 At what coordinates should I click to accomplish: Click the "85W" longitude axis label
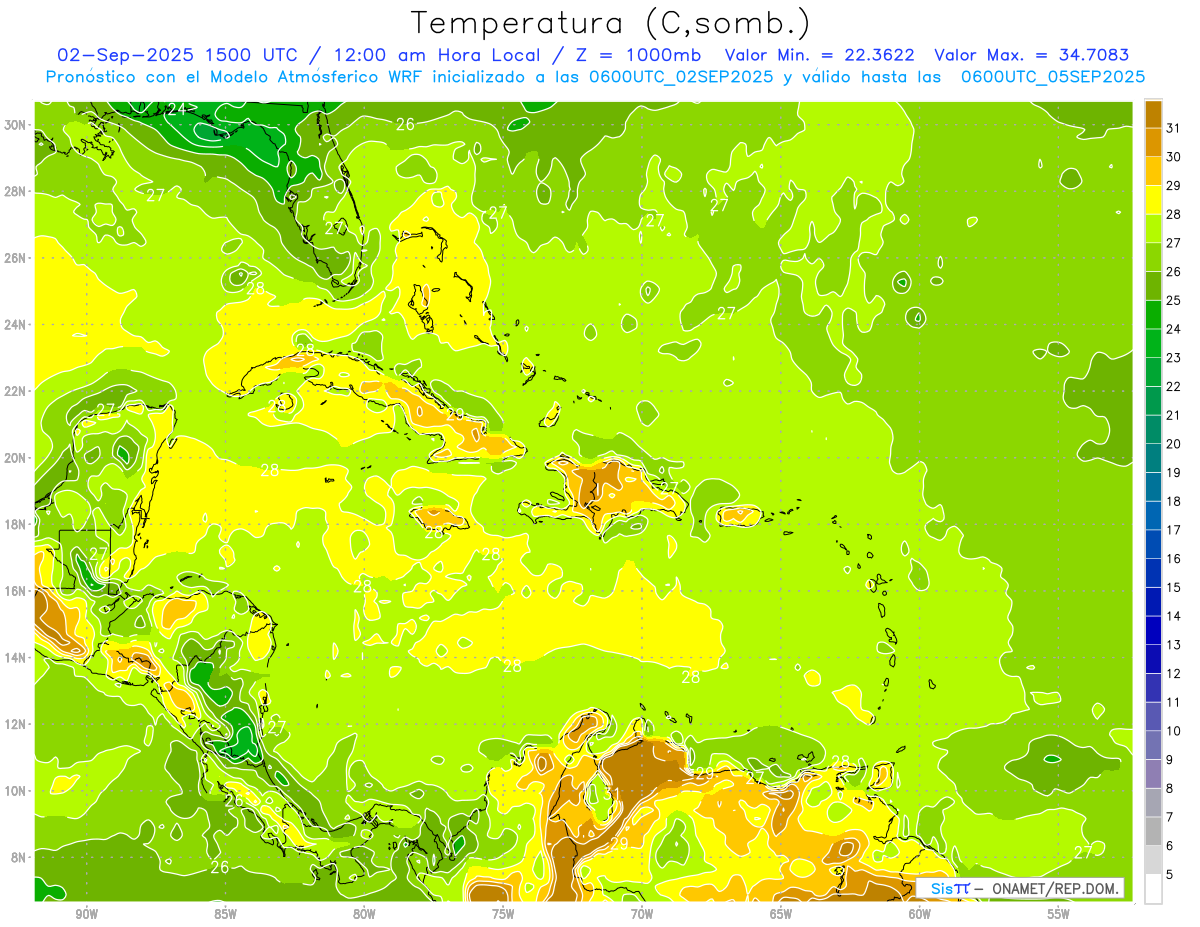pyautogui.click(x=225, y=913)
